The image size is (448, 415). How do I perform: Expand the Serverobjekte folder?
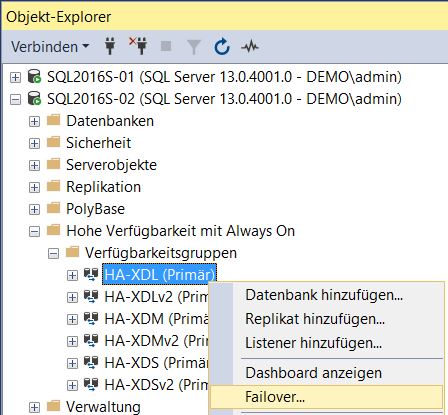coord(34,165)
